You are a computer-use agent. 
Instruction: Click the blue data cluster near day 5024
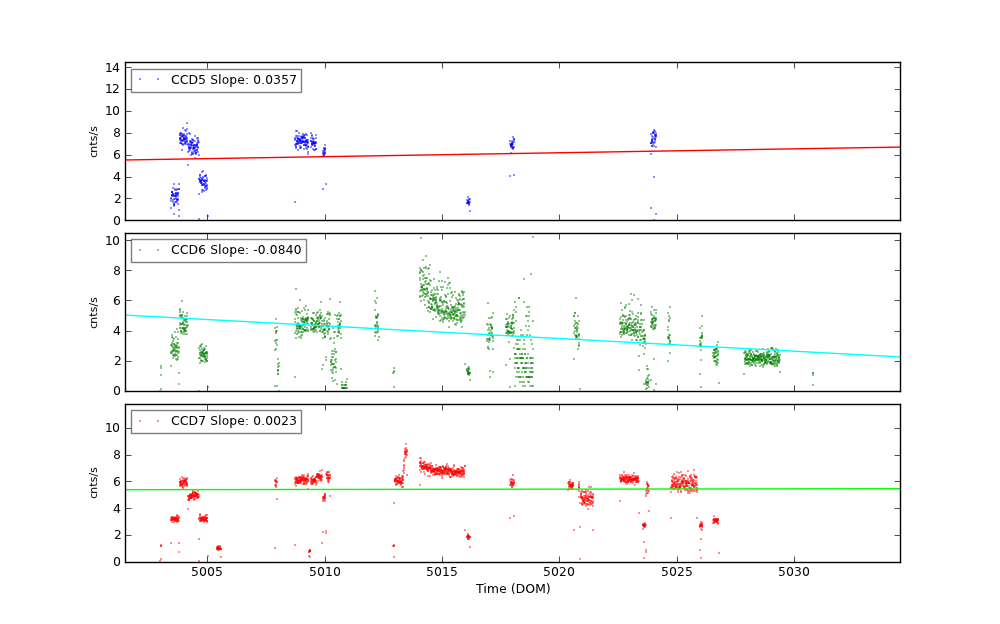[x=653, y=138]
